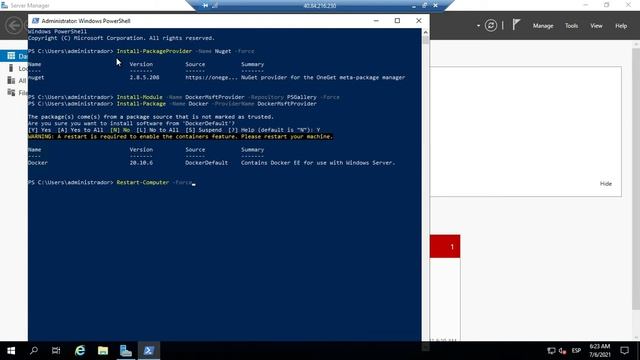Minimize the remote desktop connection bar session
This screenshot has width=640, height=360.
414,6
